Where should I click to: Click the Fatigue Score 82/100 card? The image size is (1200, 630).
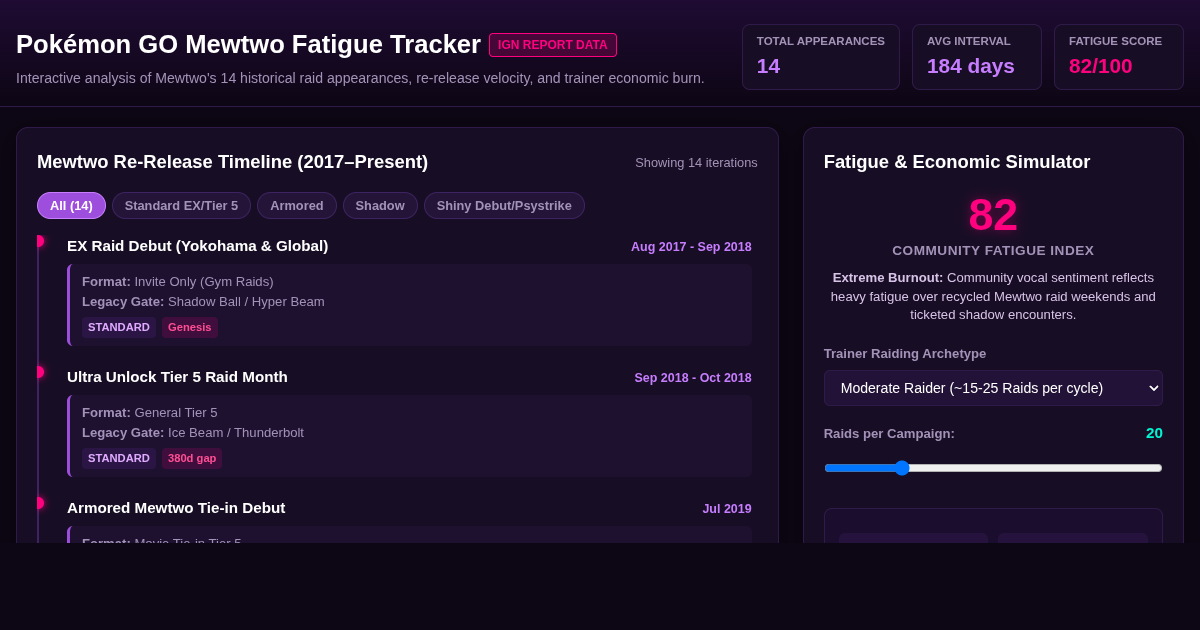click(1119, 57)
